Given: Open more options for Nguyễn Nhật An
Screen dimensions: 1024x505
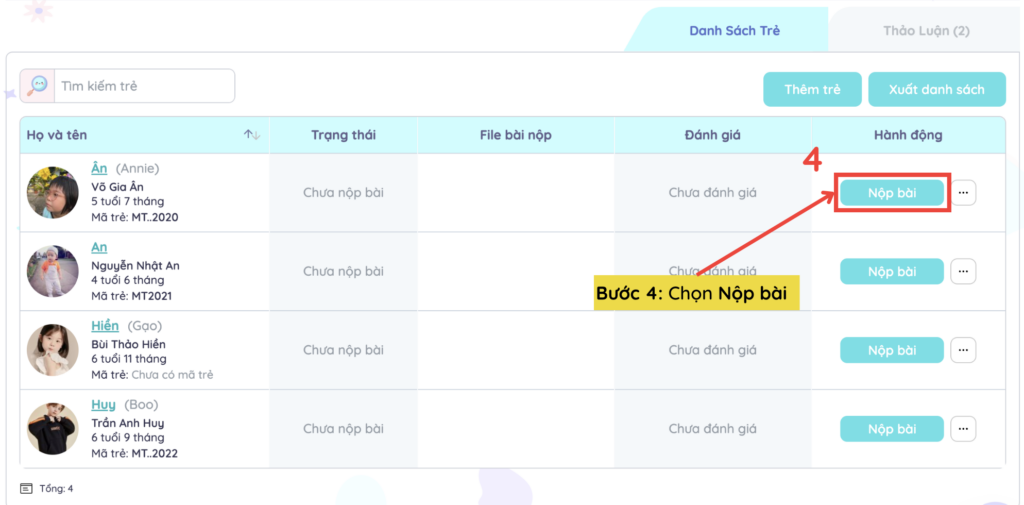Looking at the screenshot, I should (963, 271).
